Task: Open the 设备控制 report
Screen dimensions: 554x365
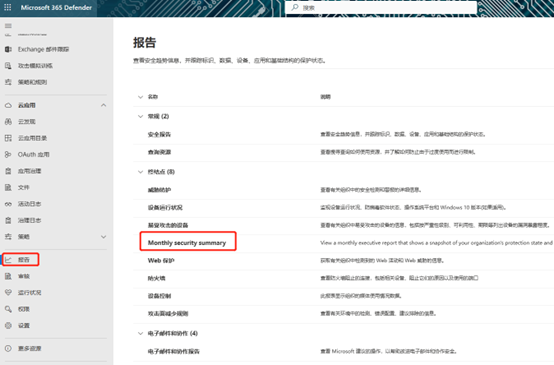Action: (159, 296)
